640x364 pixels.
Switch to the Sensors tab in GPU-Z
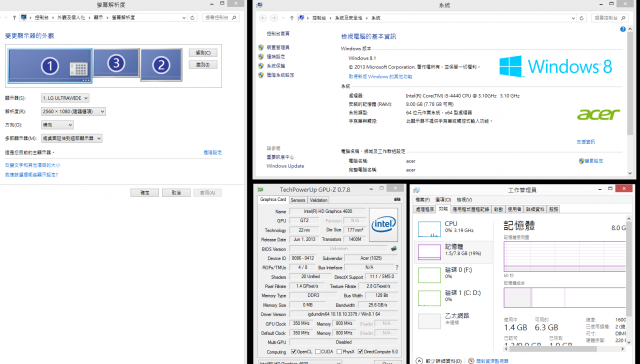(x=298, y=200)
